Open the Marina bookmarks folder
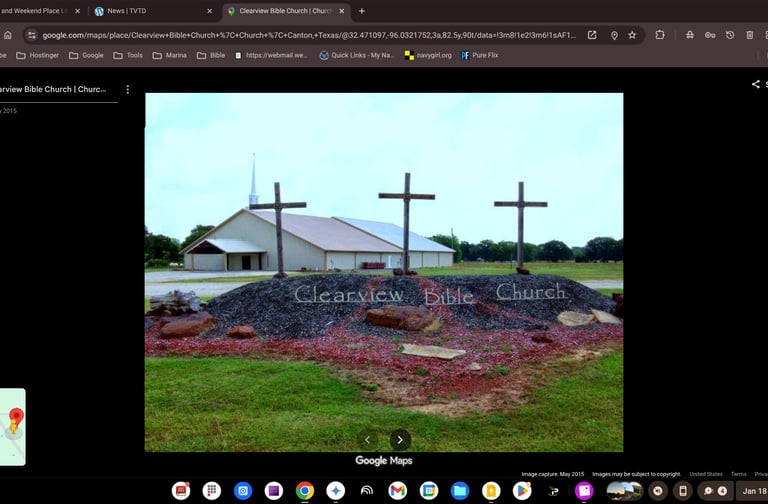 click(x=169, y=55)
